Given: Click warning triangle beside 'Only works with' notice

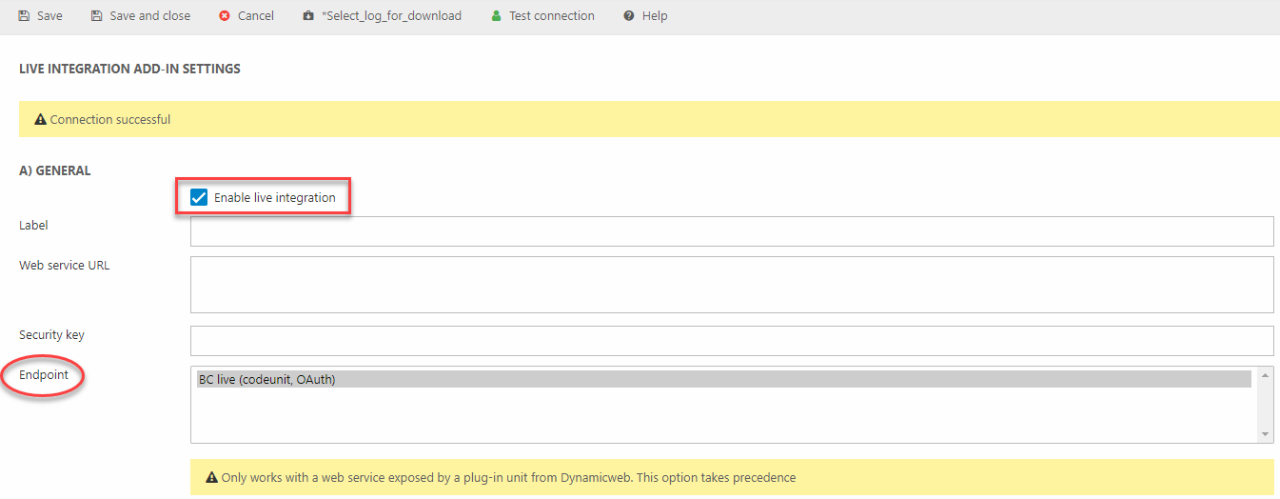Looking at the screenshot, I should coord(211,478).
